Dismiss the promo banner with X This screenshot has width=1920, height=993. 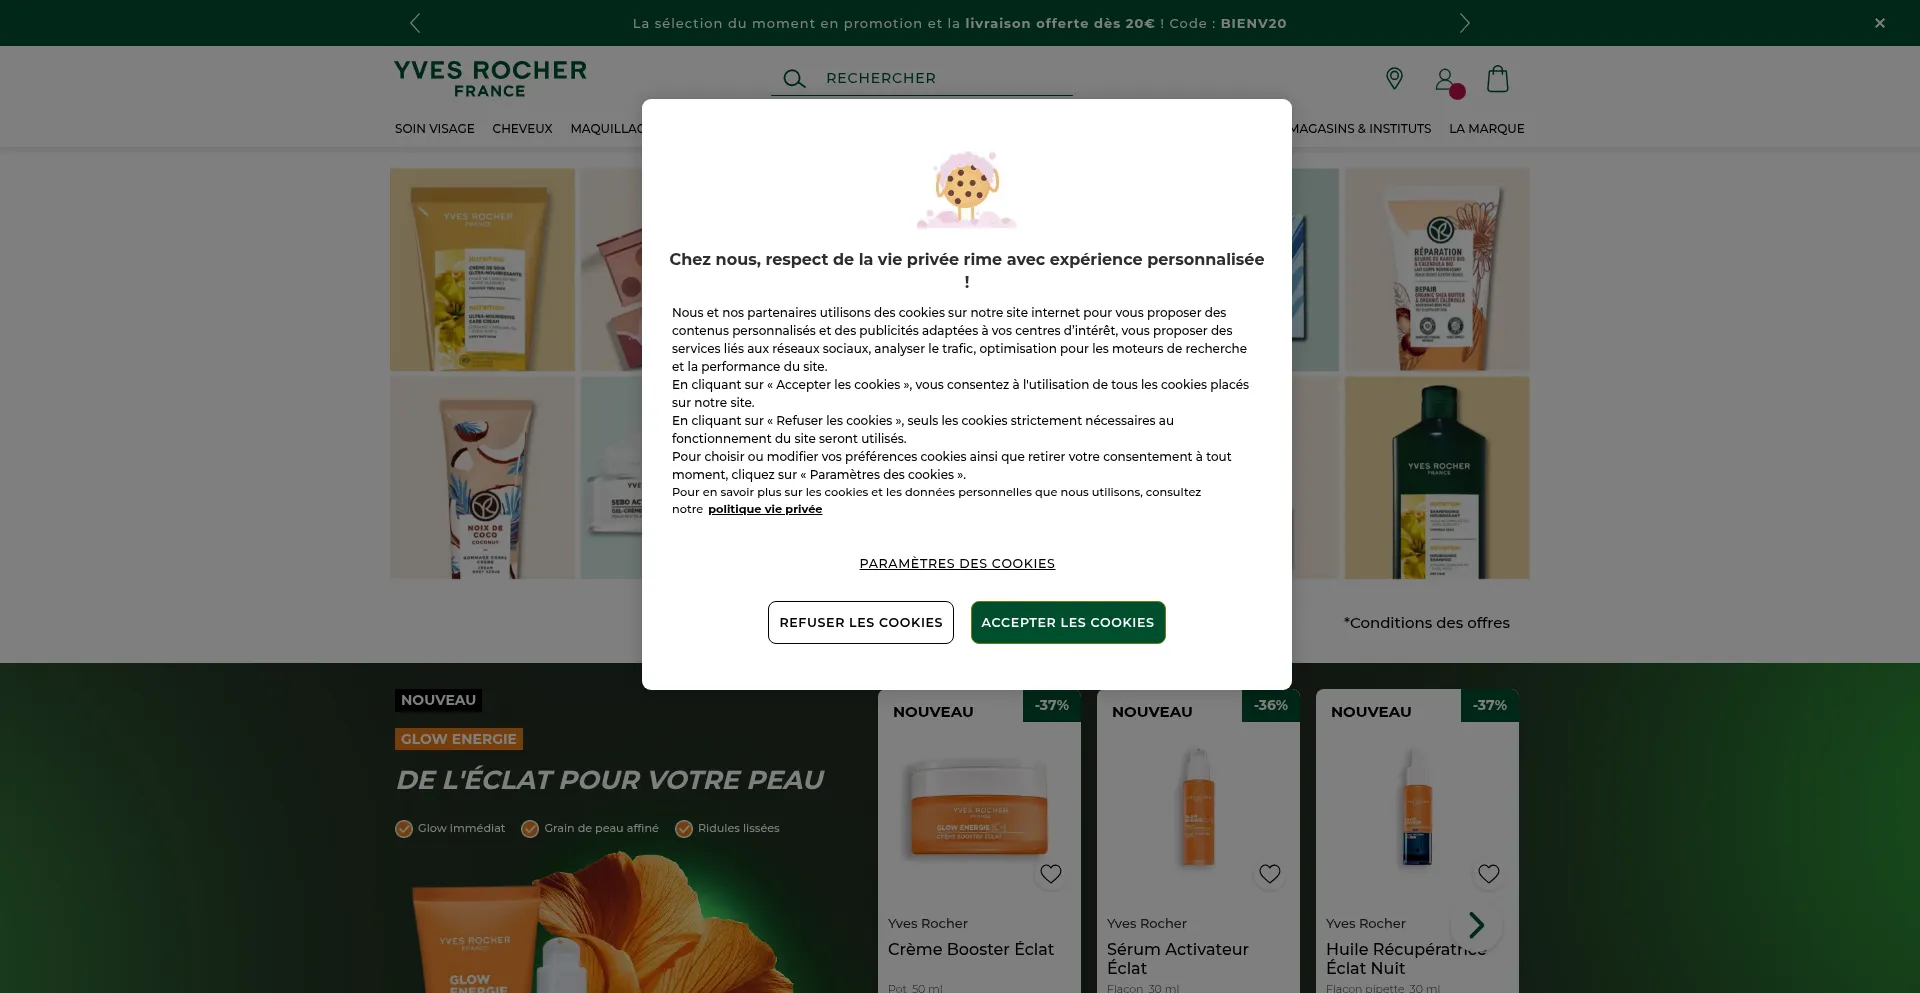(x=1880, y=23)
